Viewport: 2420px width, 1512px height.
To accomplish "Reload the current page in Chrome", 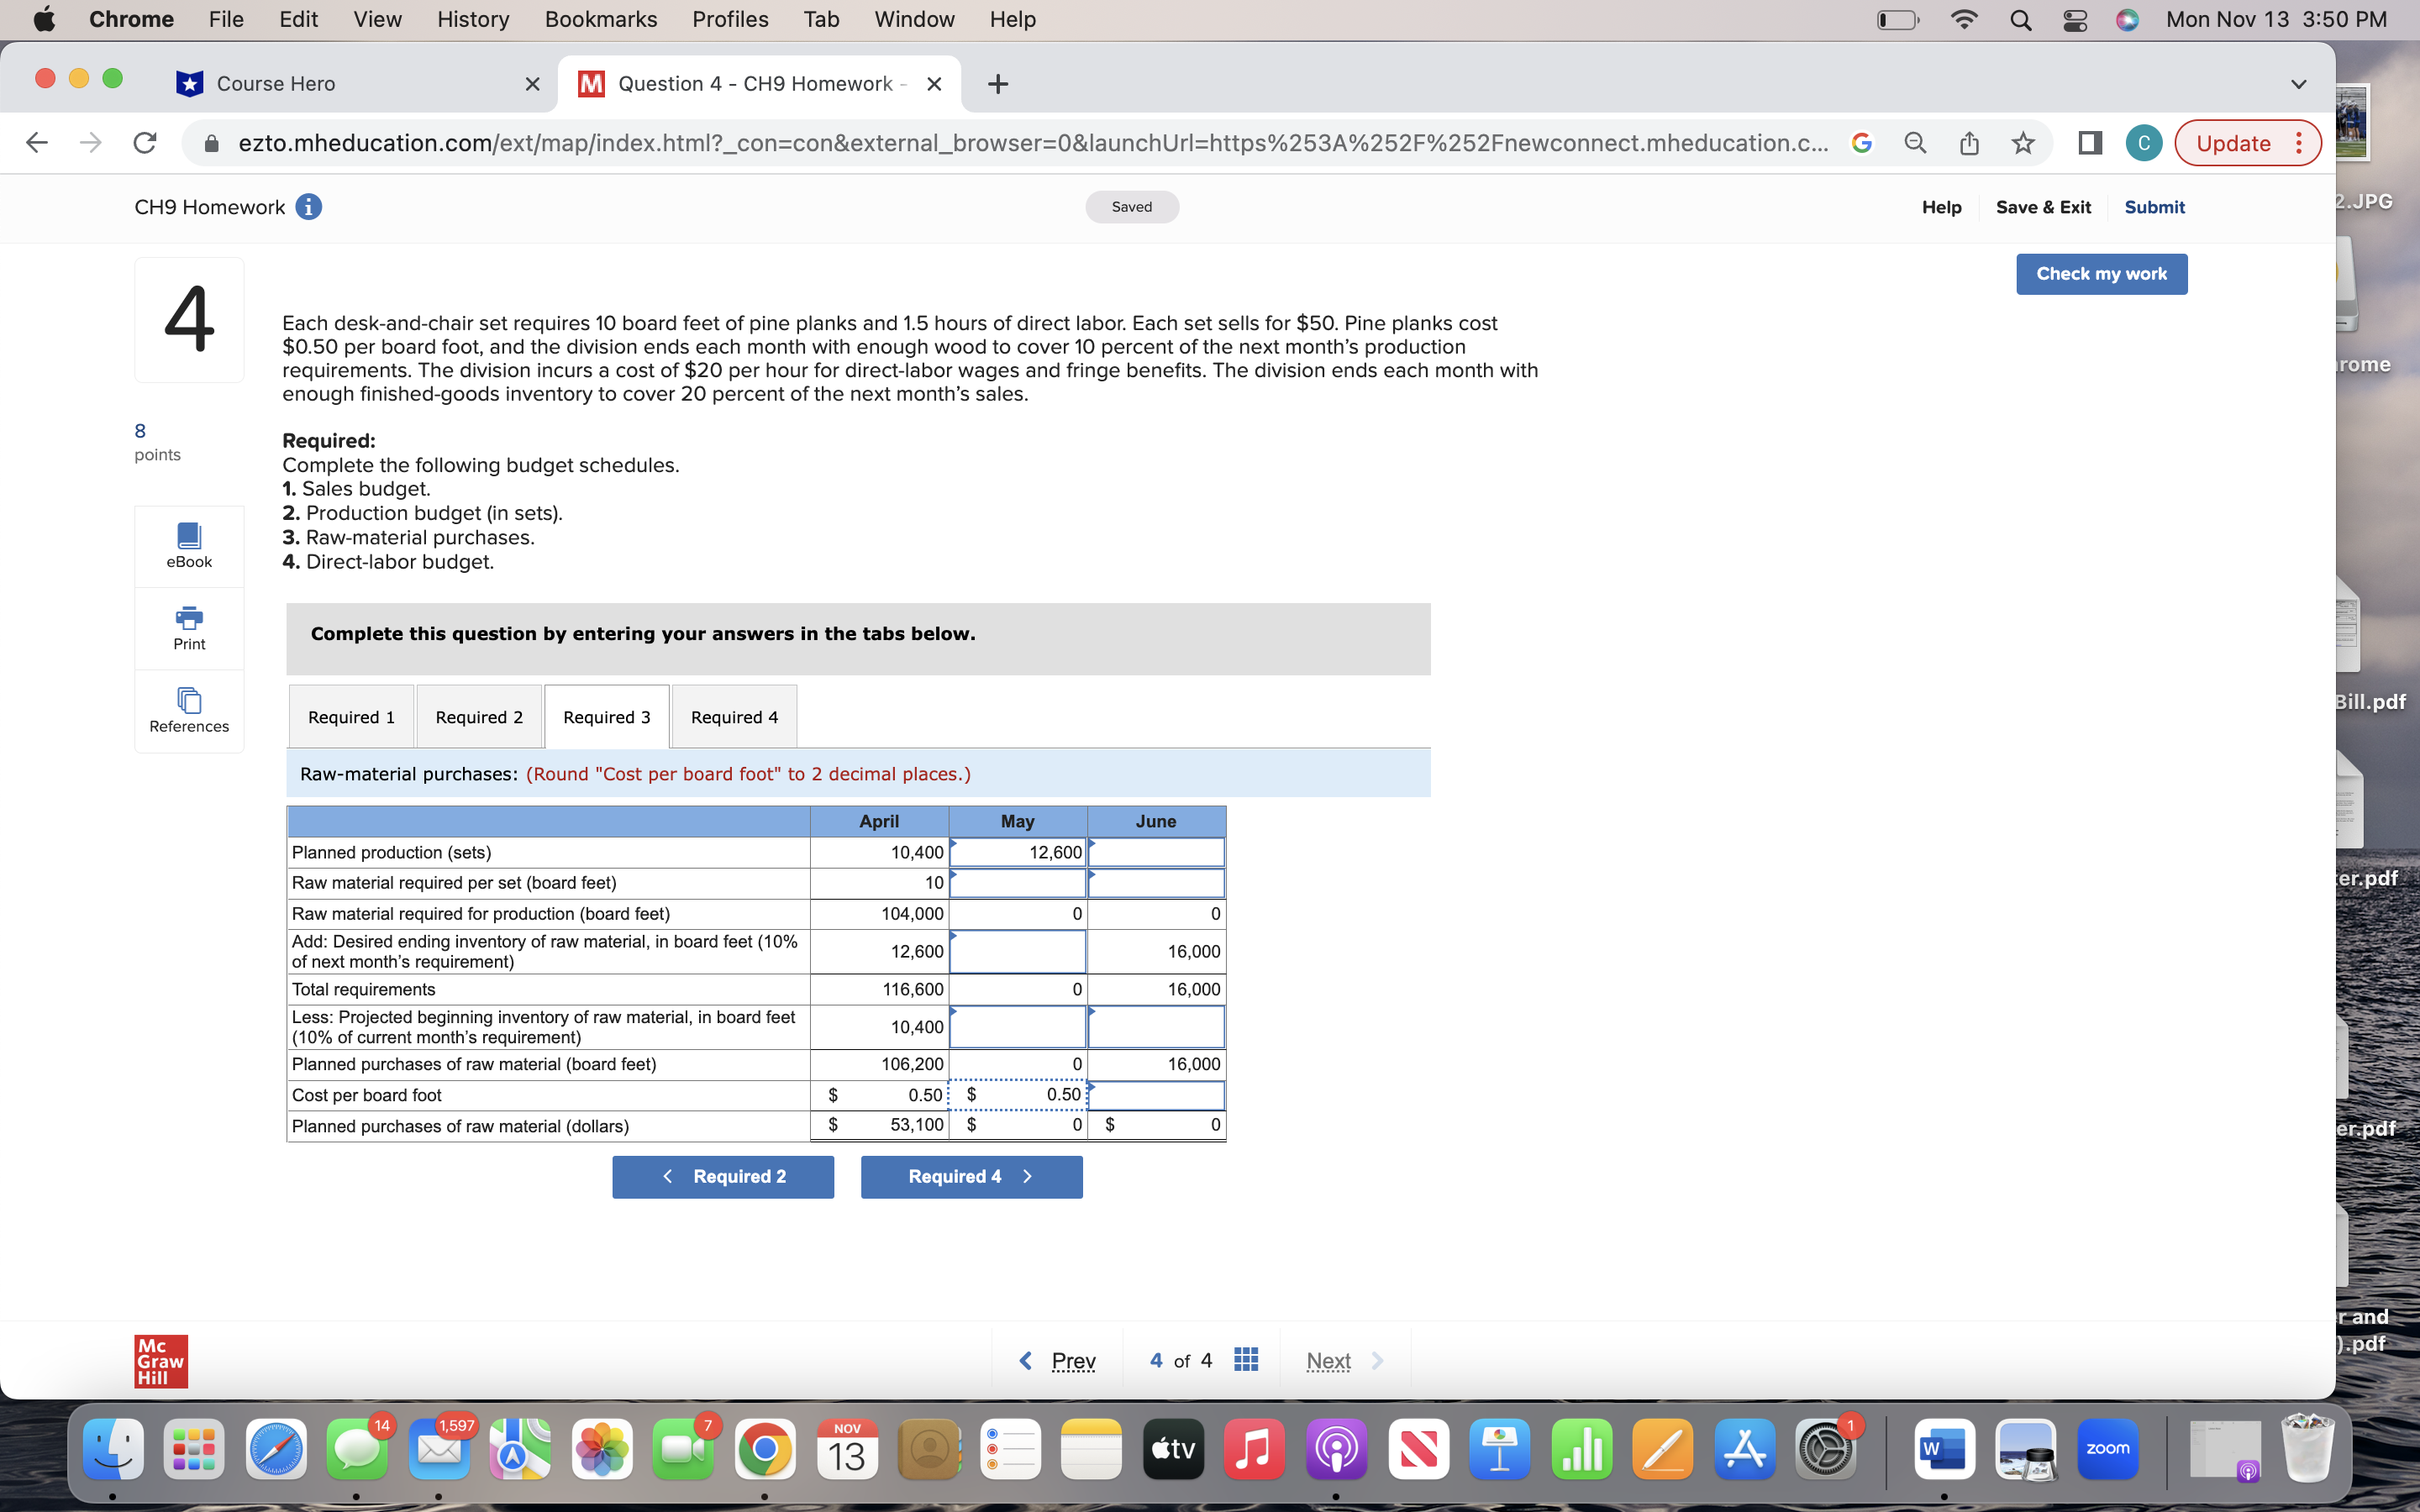I will (143, 142).
